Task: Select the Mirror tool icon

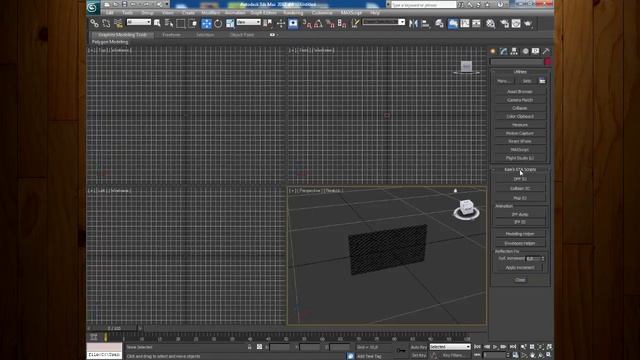Action: point(413,23)
